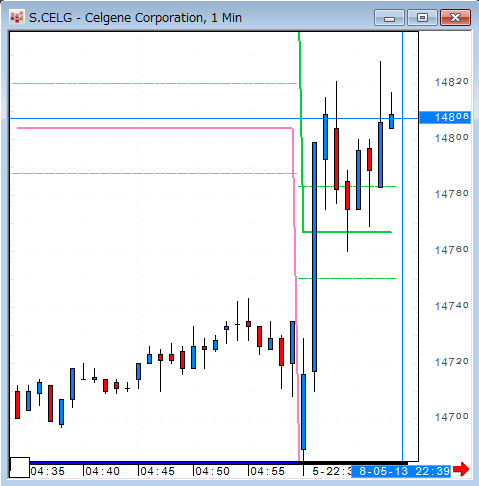Click the solid green horizontal line near 14766
Screen dimensions: 479x486
pyautogui.click(x=347, y=232)
